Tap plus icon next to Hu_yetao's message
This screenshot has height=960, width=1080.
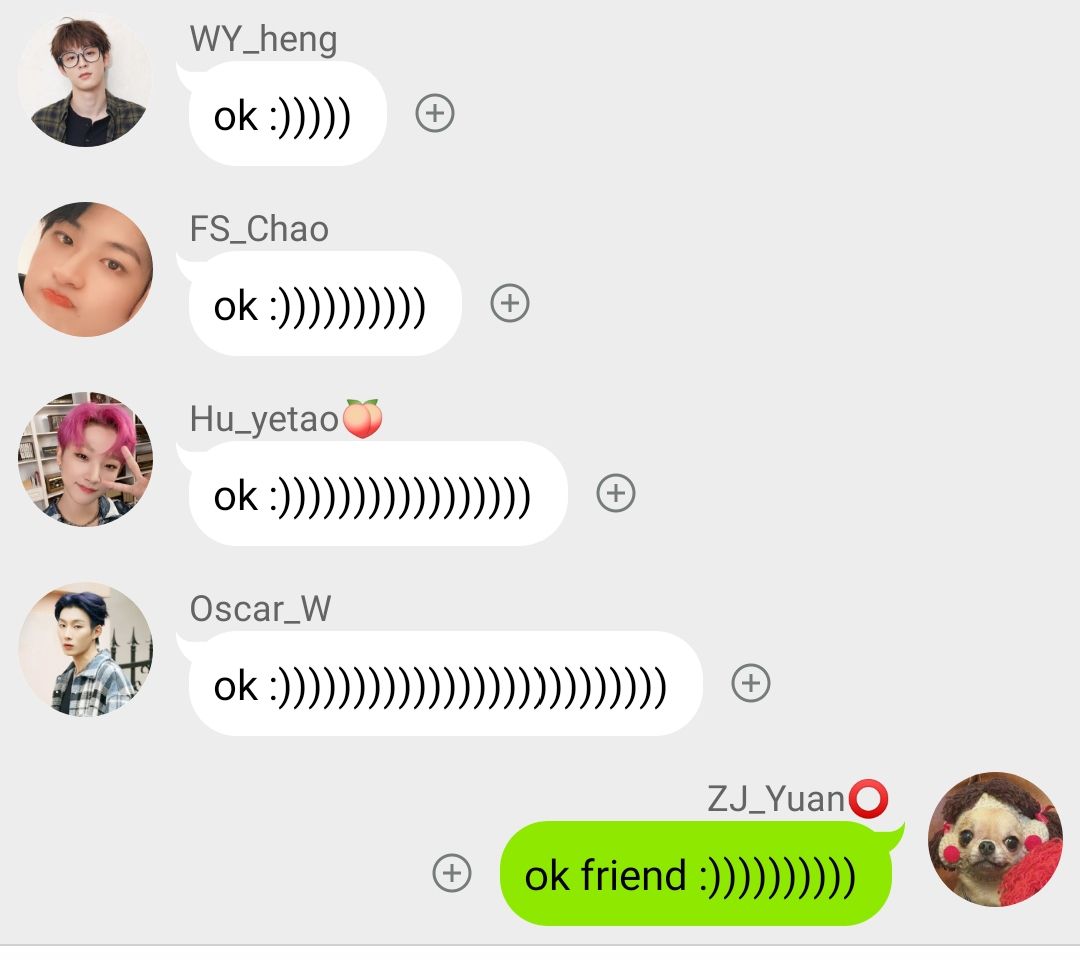click(616, 493)
